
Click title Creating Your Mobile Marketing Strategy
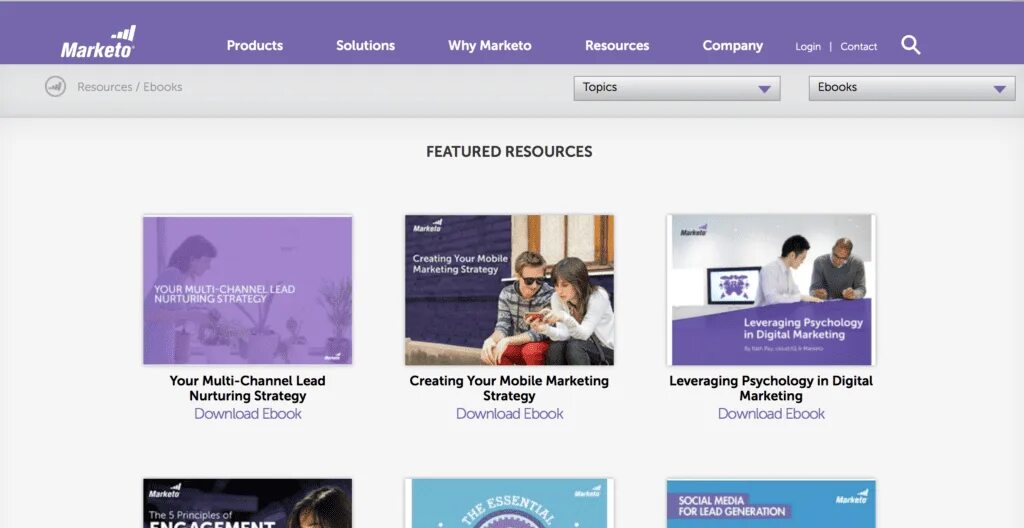pos(509,388)
